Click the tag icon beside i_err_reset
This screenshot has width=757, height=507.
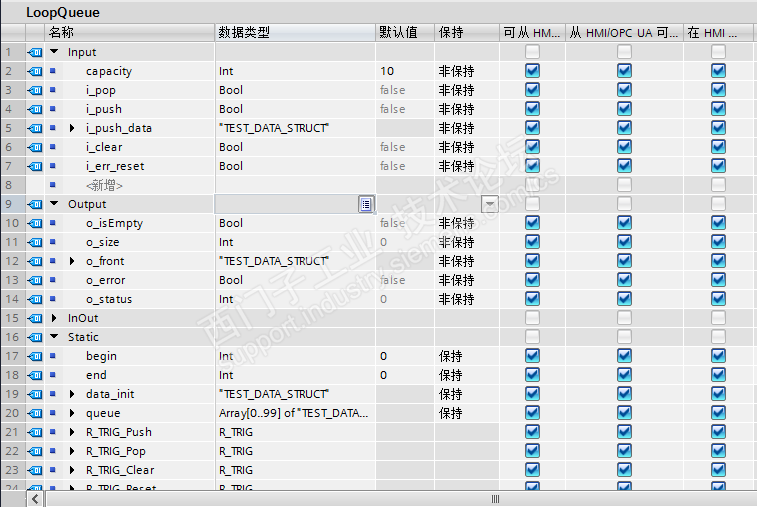pos(35,167)
